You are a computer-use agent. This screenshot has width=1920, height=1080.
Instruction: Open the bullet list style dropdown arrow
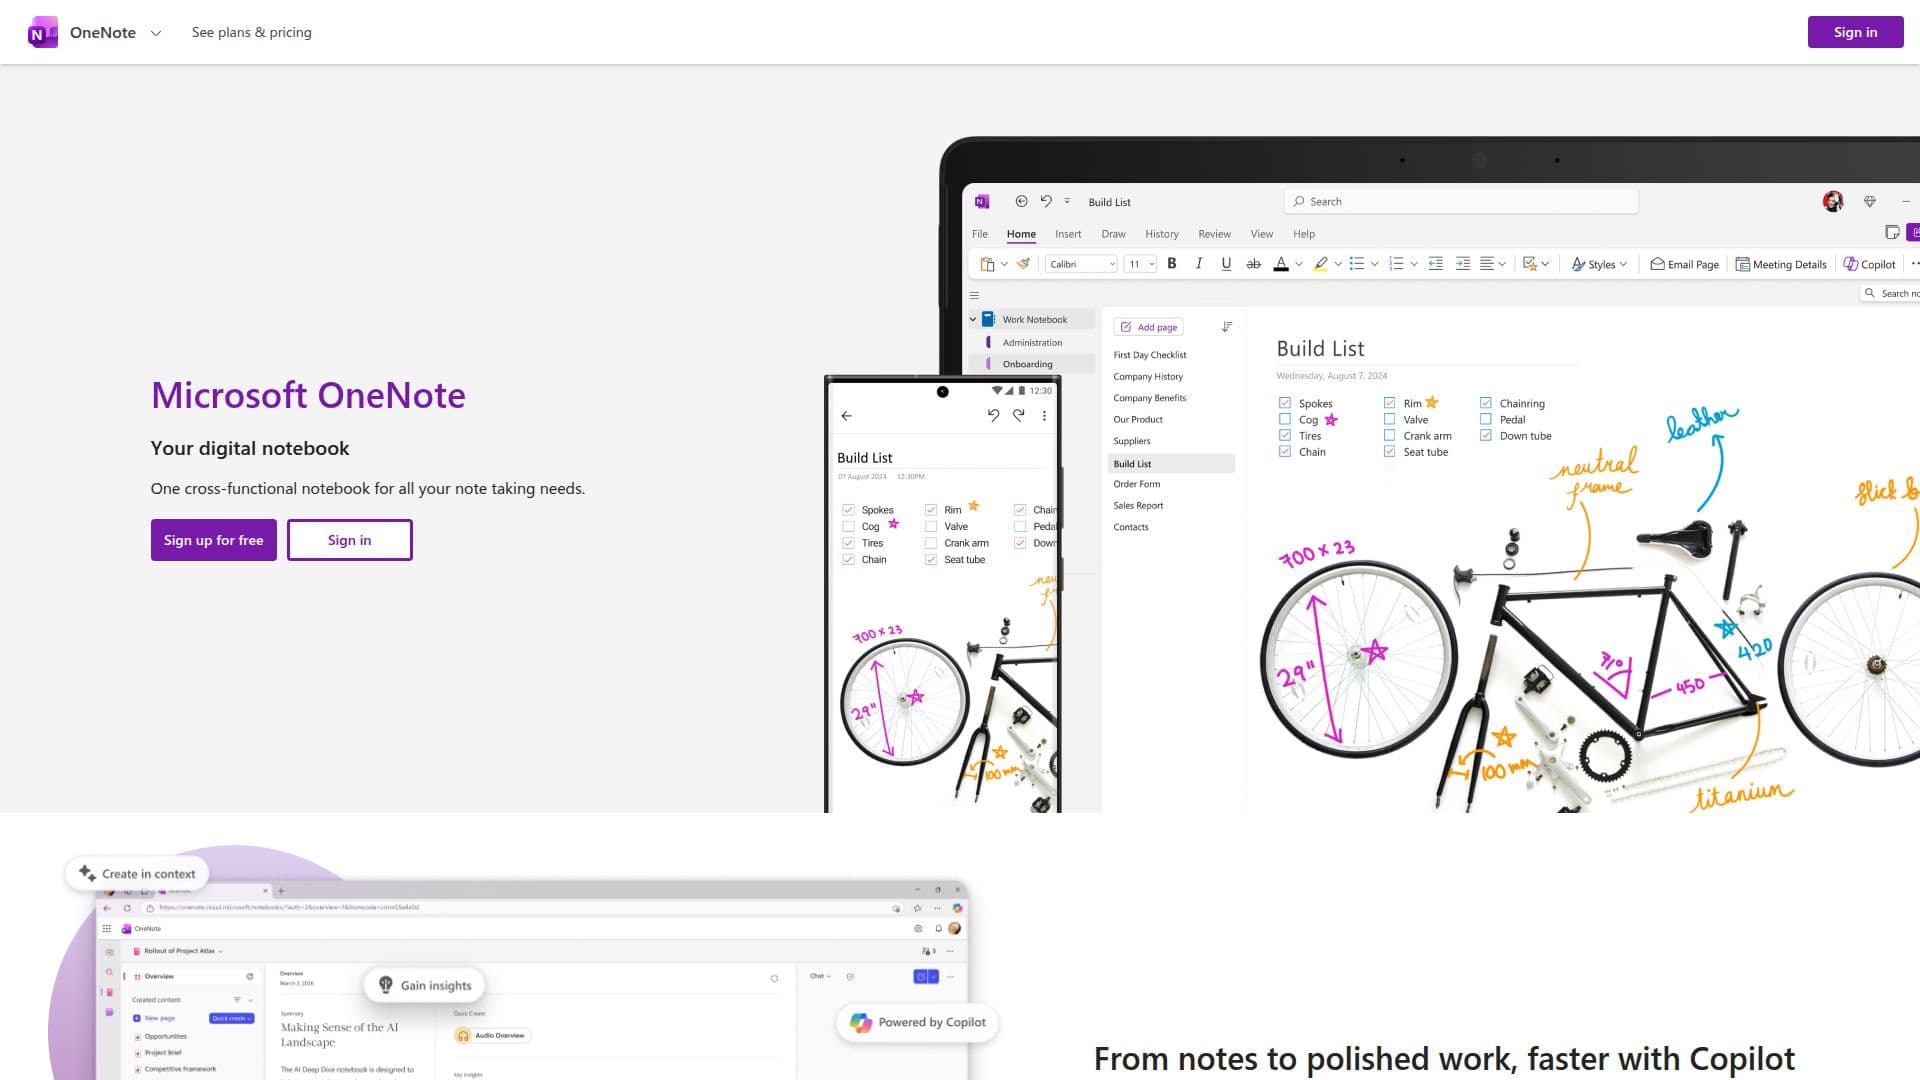(1374, 264)
